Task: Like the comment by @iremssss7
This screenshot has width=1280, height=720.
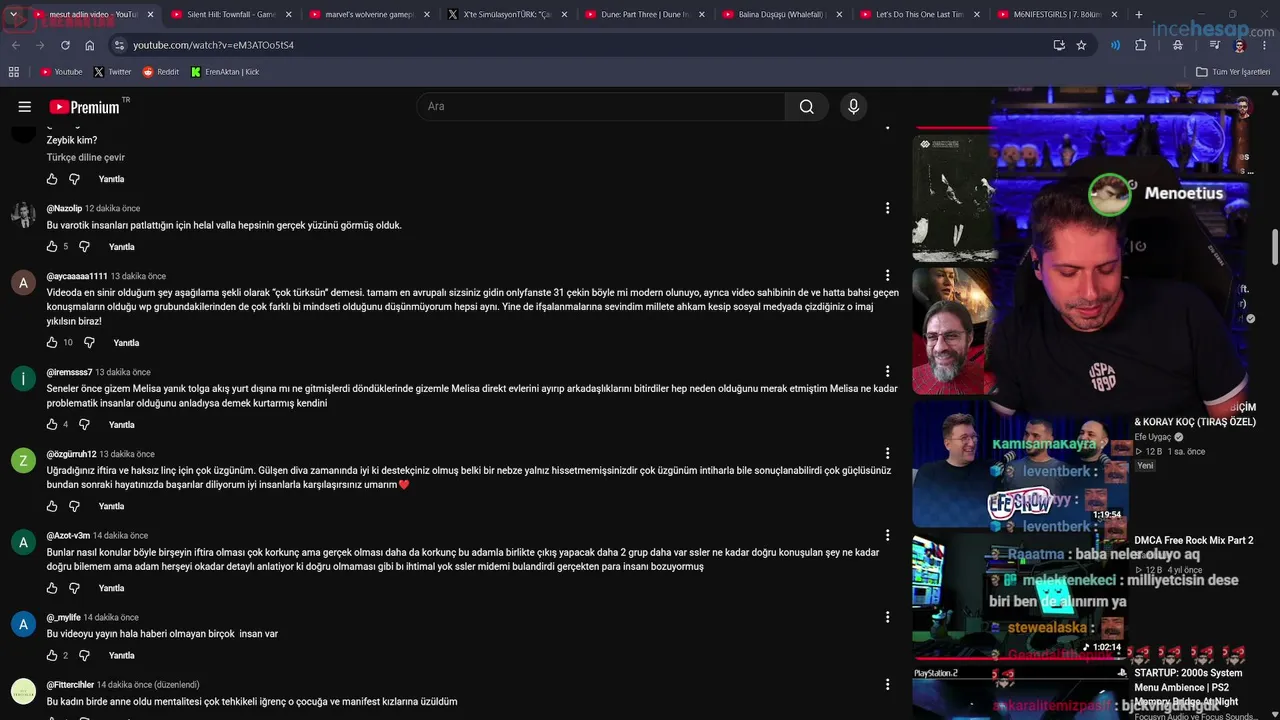Action: 52,425
